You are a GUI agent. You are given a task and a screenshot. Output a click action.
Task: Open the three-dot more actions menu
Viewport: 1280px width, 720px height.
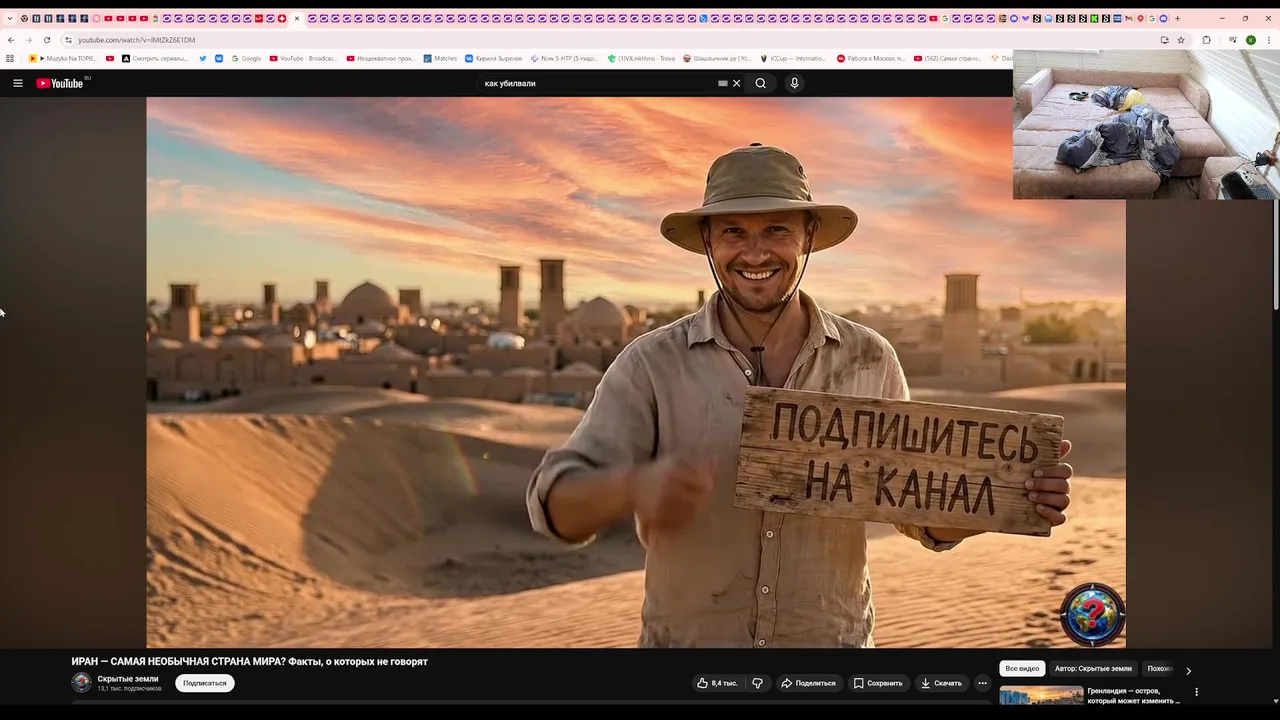pyautogui.click(x=982, y=683)
